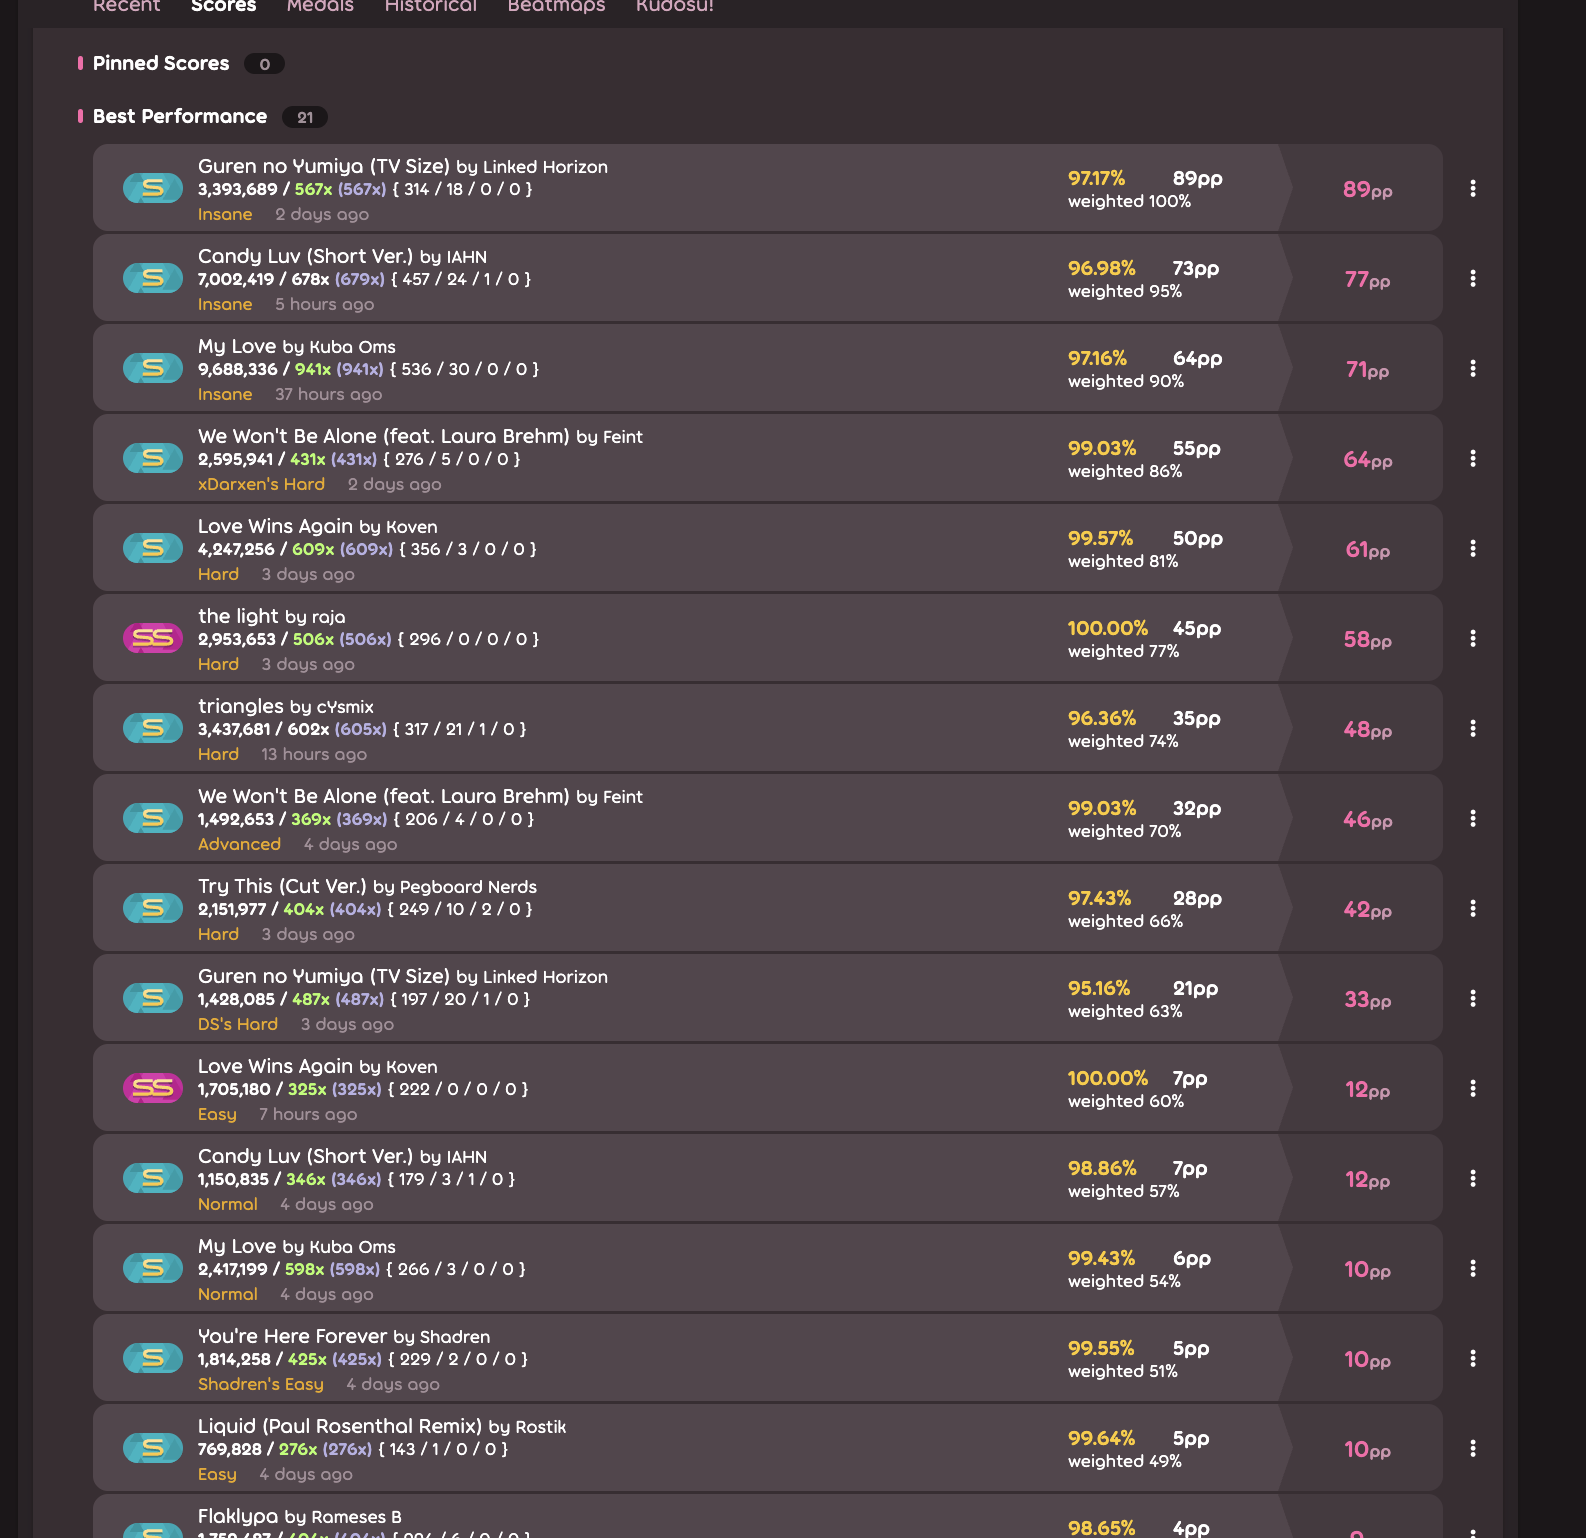Switch to the Beatmaps tab
Viewport: 1586px width, 1538px height.
556,6
